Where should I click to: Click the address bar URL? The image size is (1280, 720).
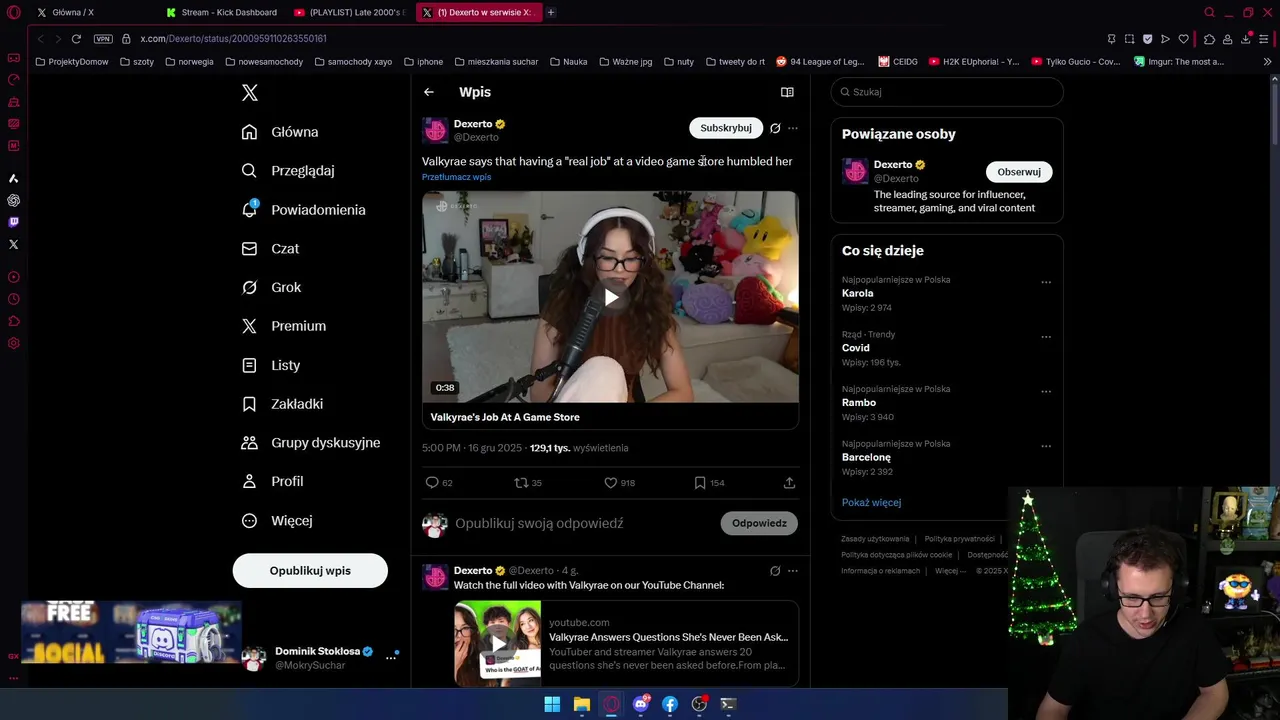233,39
